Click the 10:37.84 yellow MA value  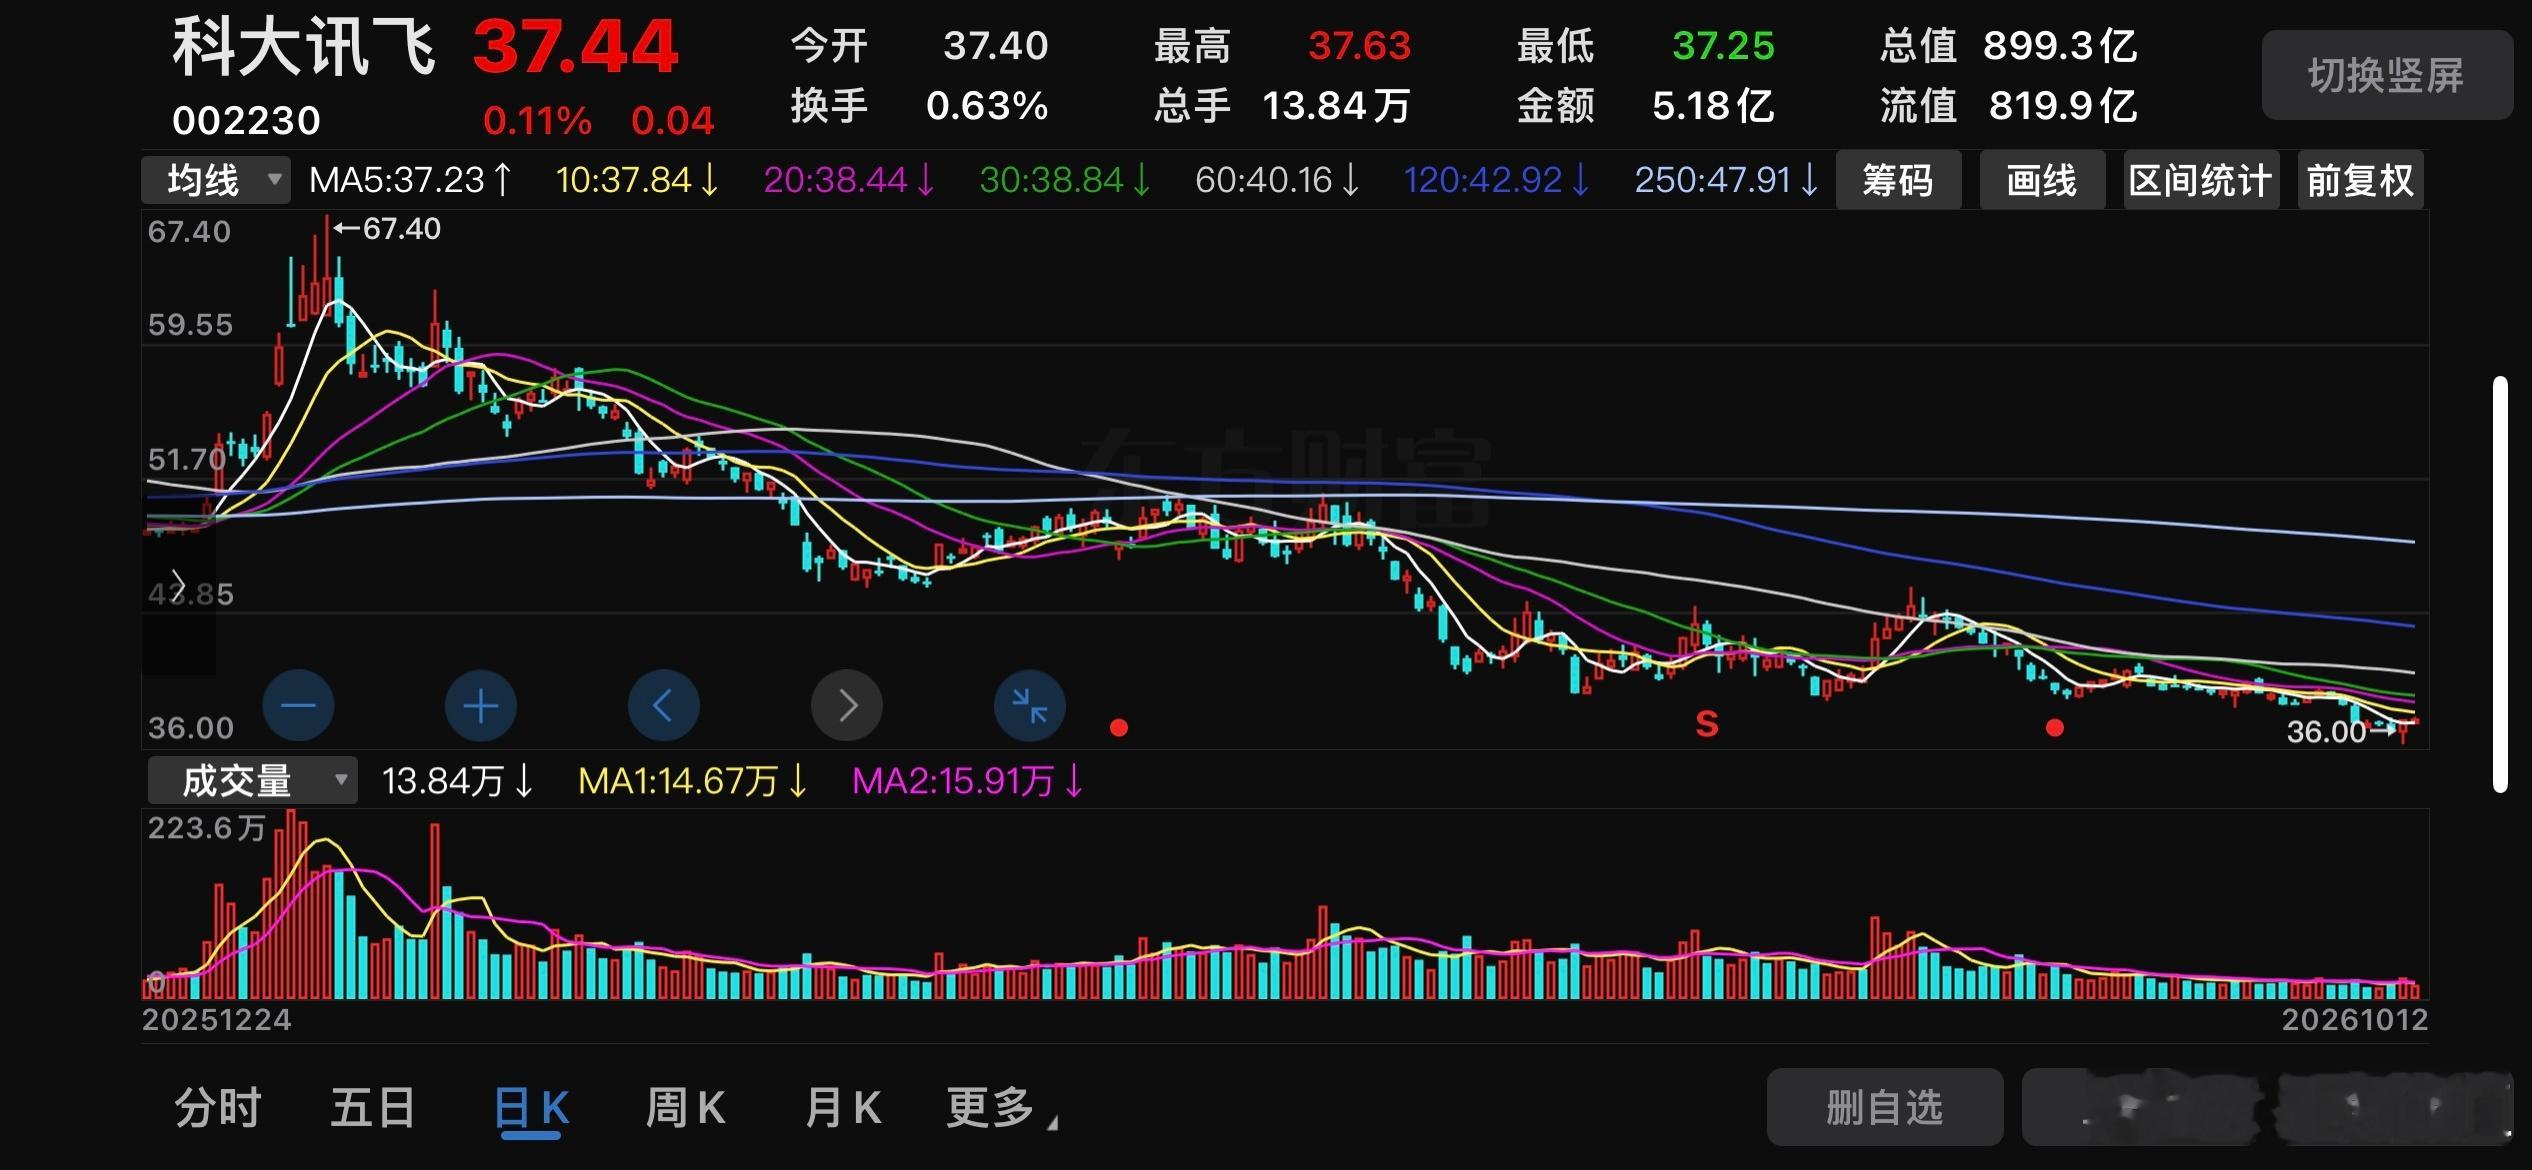[x=637, y=180]
